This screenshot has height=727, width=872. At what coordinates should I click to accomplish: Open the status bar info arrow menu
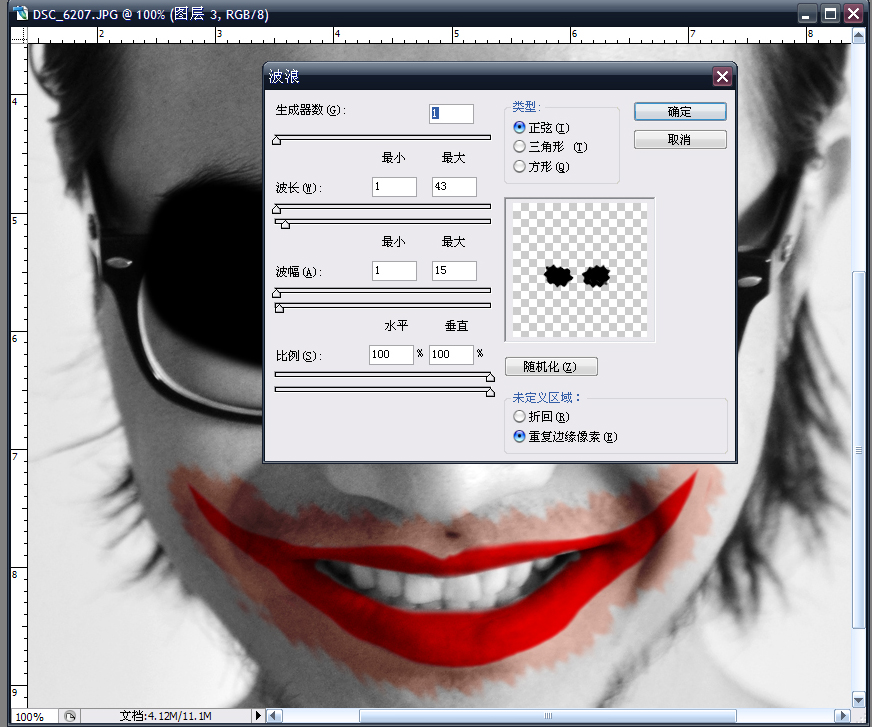click(x=257, y=716)
